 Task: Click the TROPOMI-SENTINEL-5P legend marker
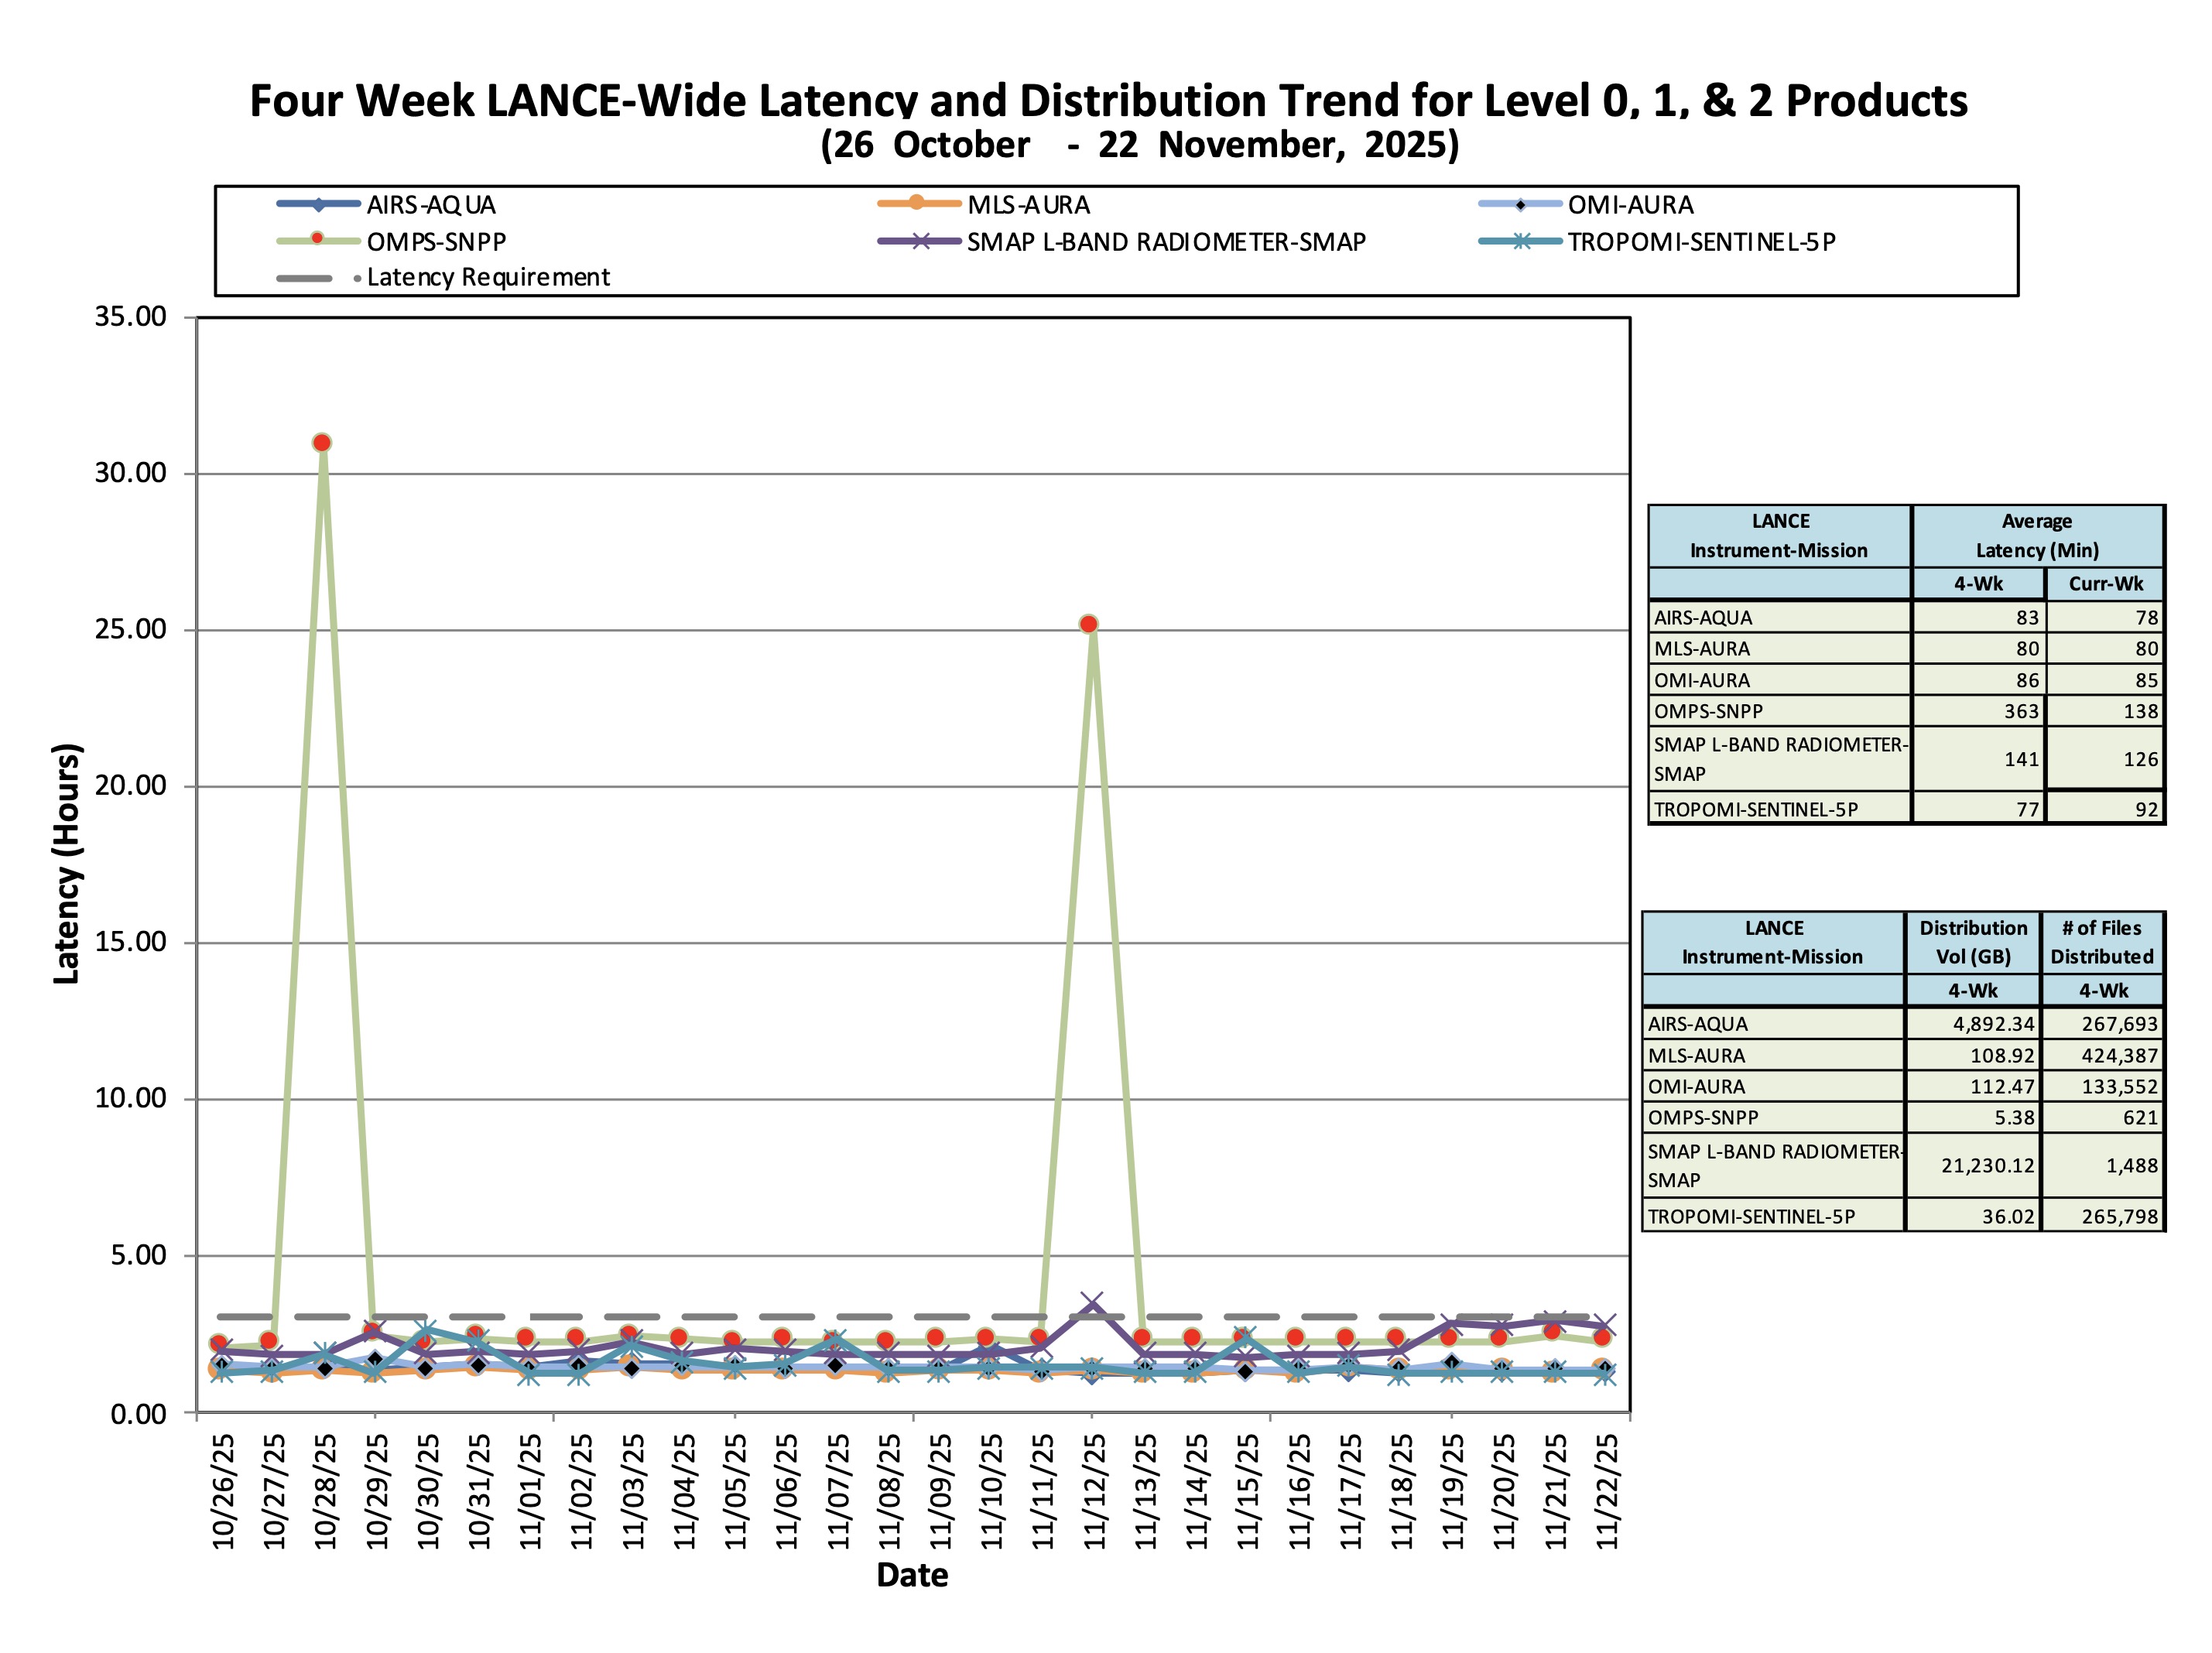1520,241
